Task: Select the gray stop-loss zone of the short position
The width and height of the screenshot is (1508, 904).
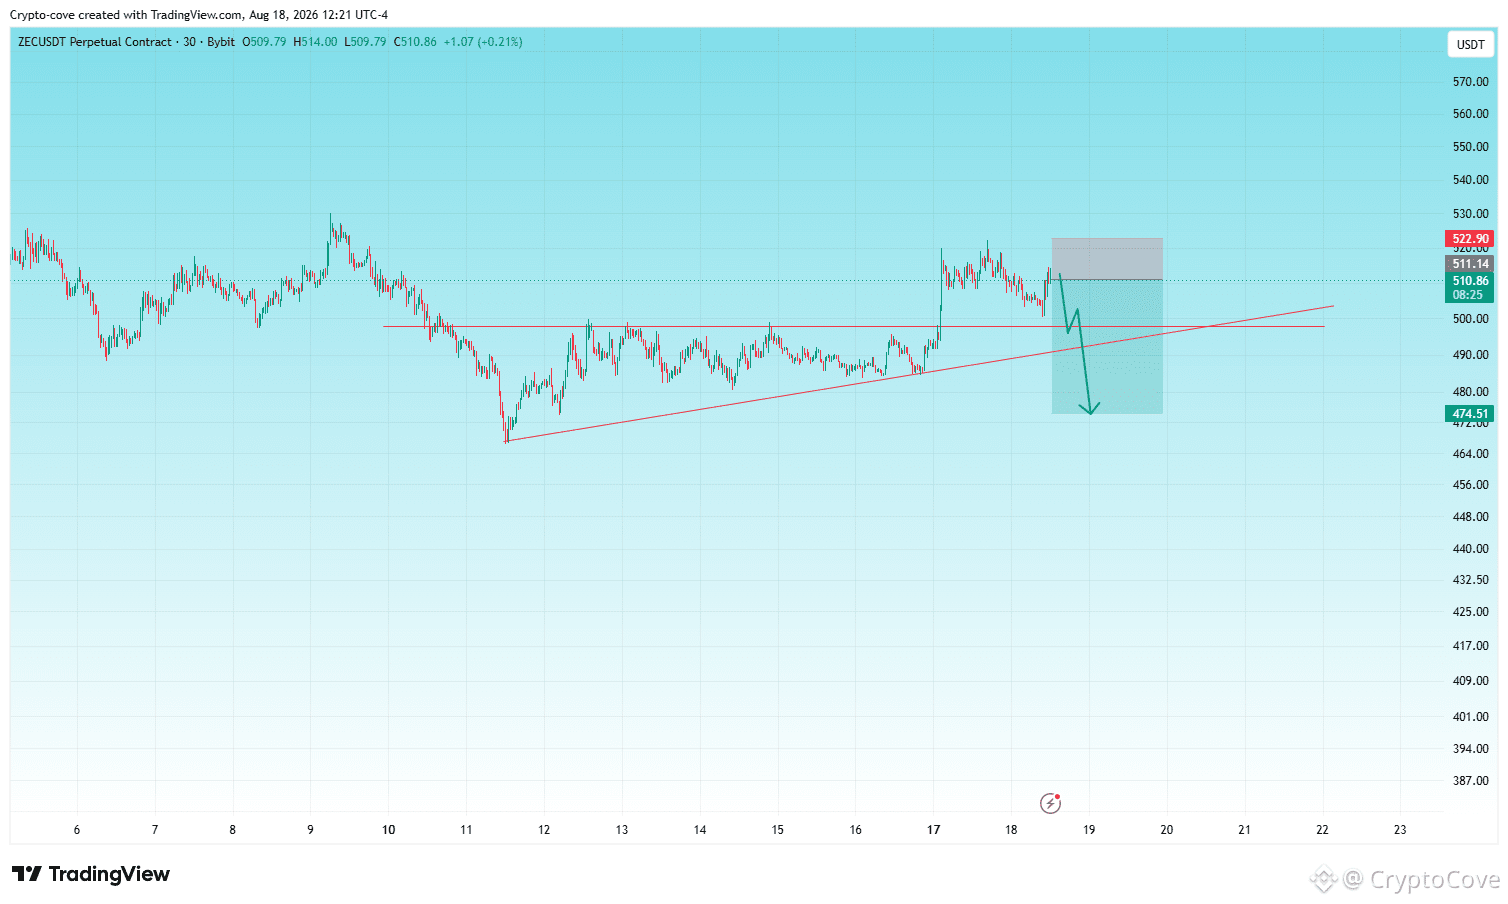Action: pos(1107,259)
